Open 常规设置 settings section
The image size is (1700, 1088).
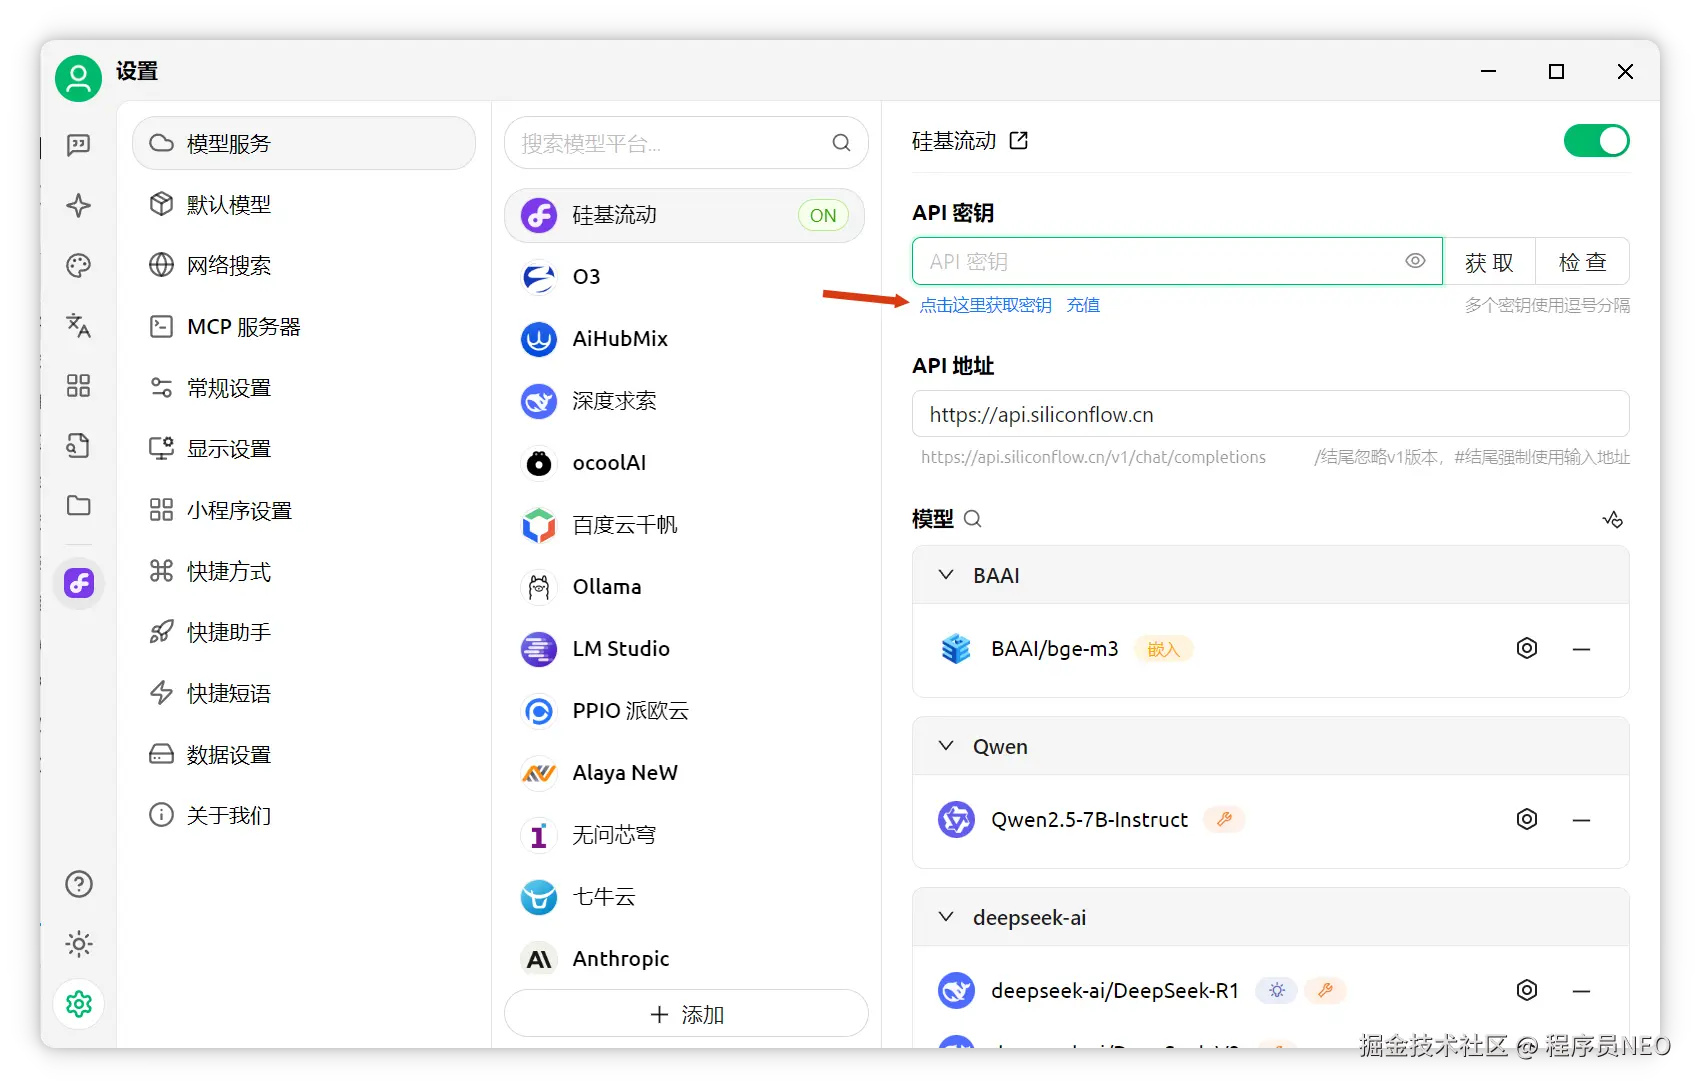[x=304, y=387]
